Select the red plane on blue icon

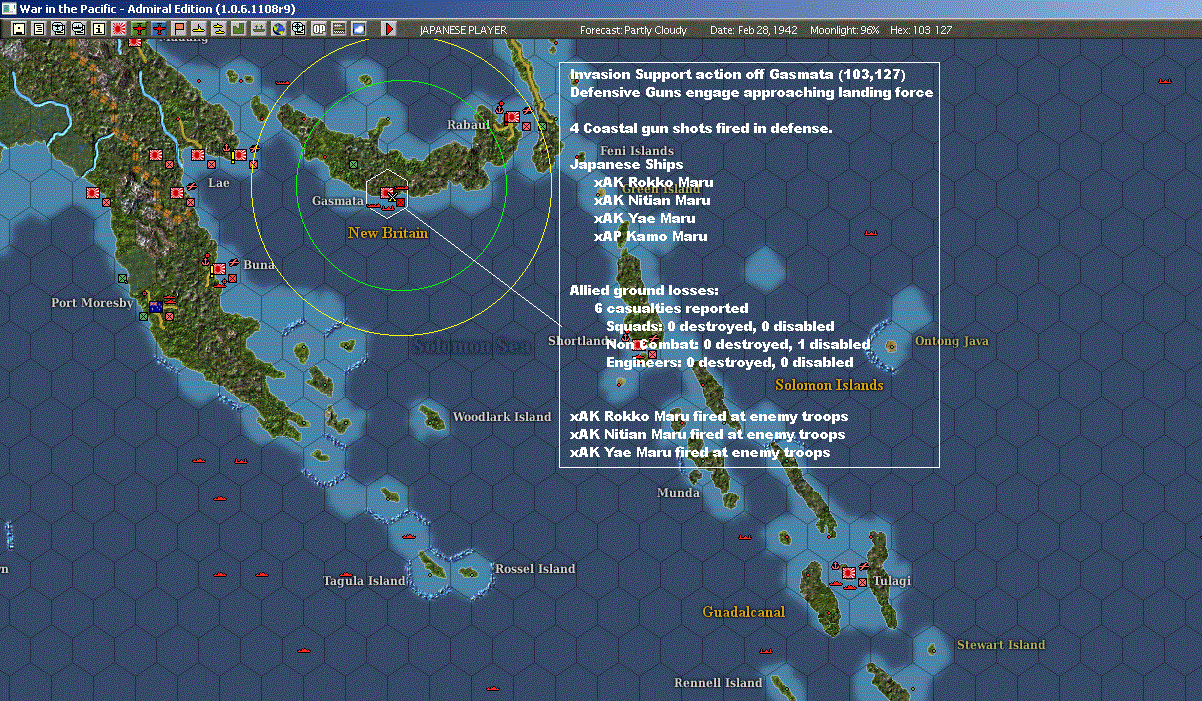coord(159,29)
